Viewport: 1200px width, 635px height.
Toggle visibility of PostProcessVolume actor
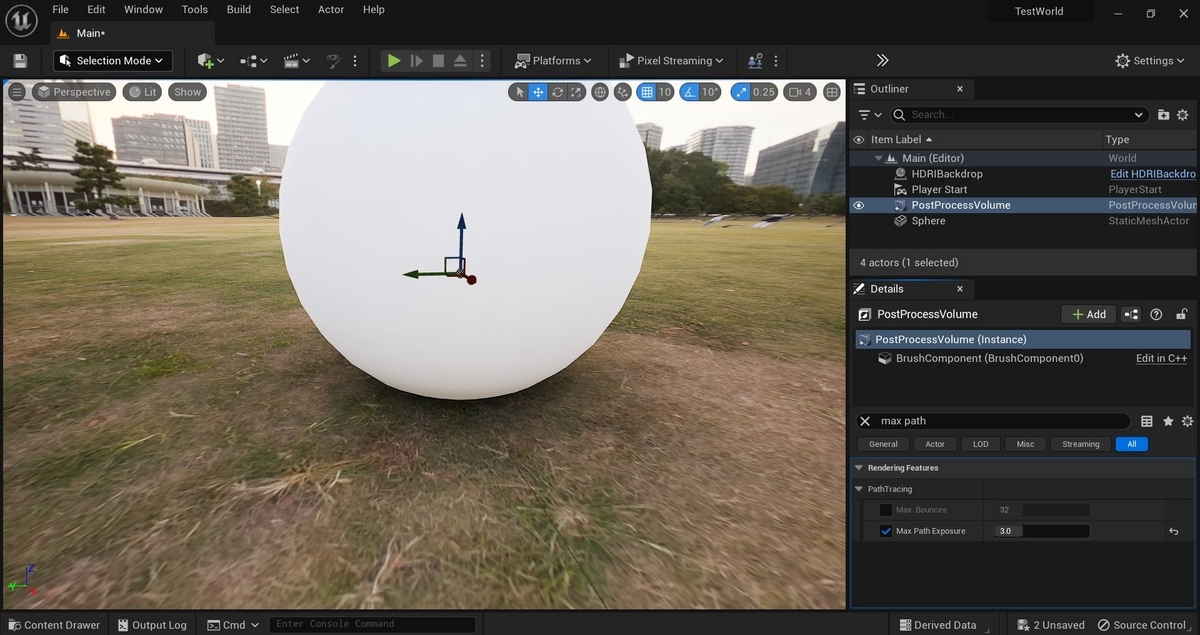[858, 205]
